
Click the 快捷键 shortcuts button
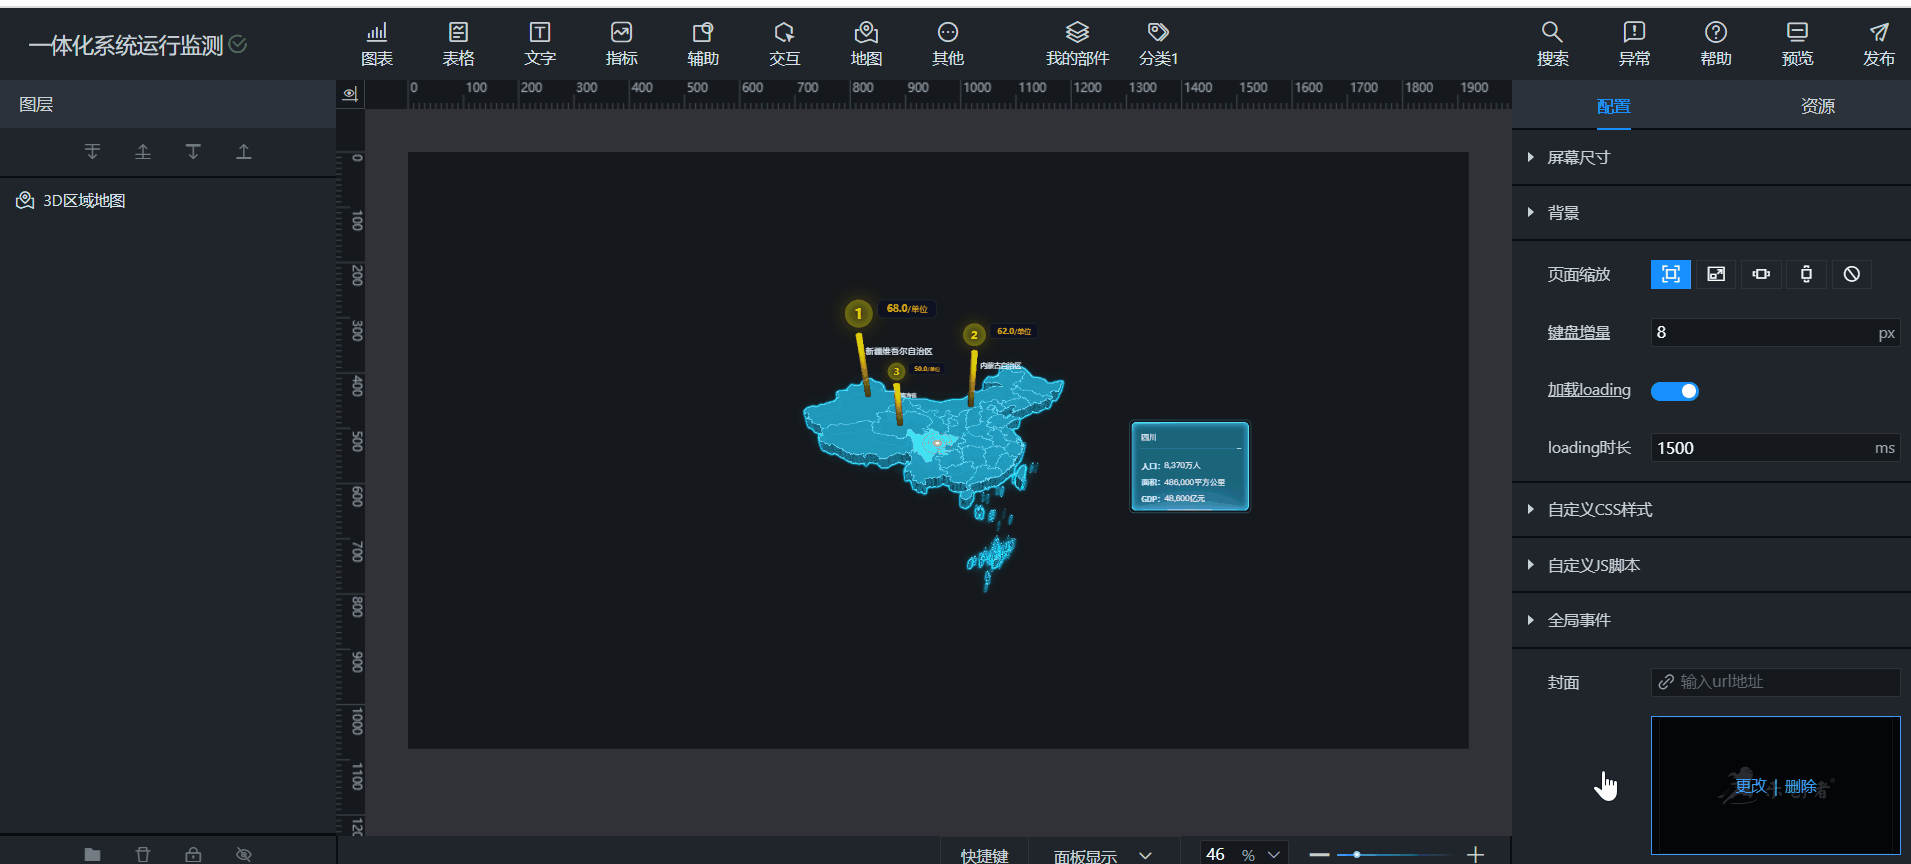click(x=984, y=856)
